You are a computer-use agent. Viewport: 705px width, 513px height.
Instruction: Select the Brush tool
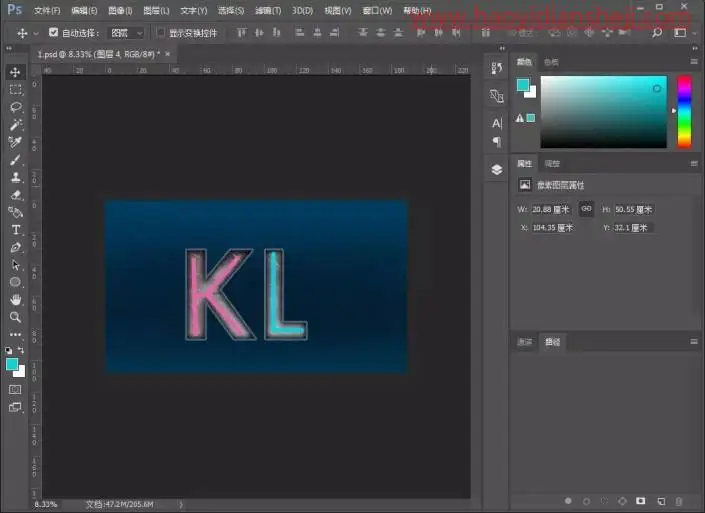tap(15, 160)
